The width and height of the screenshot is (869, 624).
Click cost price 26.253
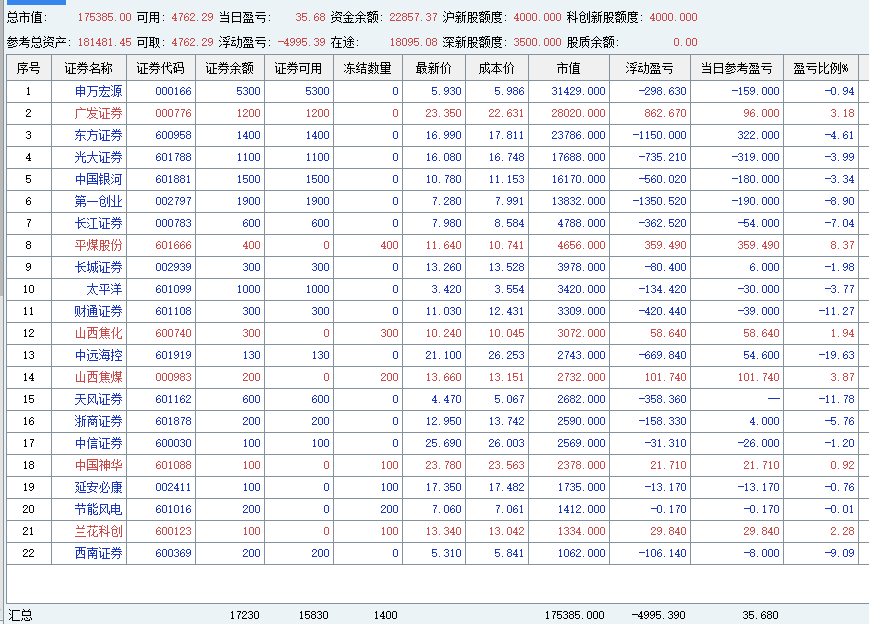point(507,355)
